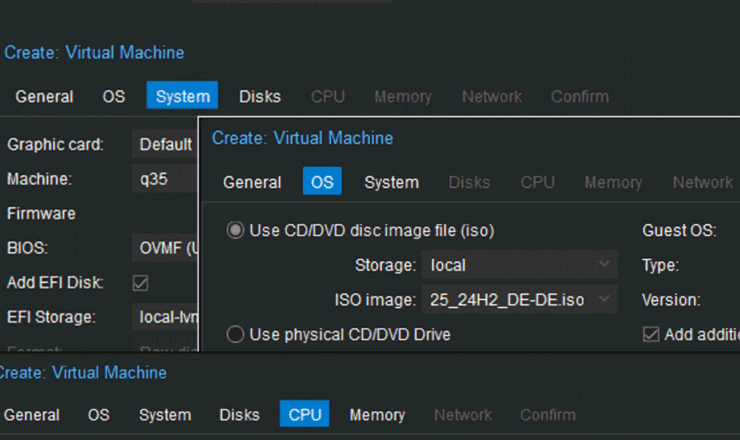
Task: Open Disks tab beside the highlighted System tab
Action: (x=260, y=97)
